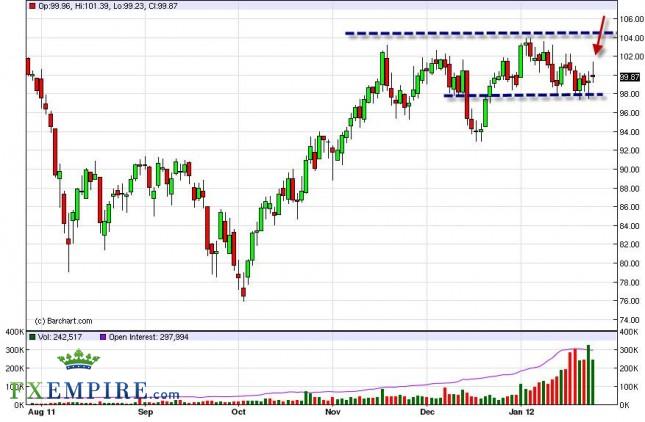Click the Dec label on the time axis
This screenshot has height=422, width=645.
pyautogui.click(x=428, y=411)
